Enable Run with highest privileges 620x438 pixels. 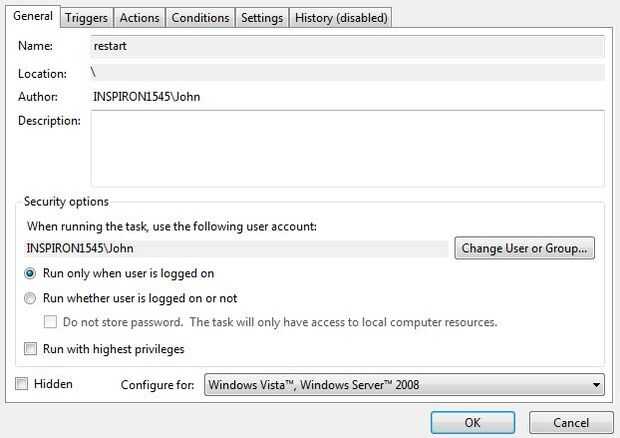(31, 349)
